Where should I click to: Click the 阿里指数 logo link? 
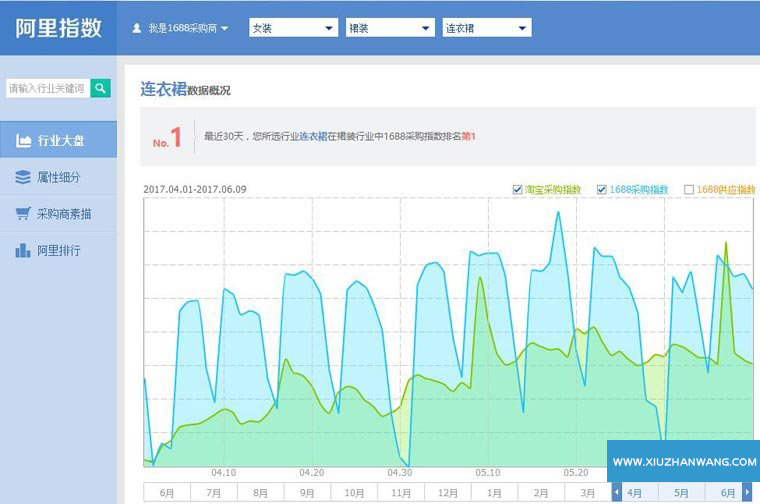[x=58, y=27]
